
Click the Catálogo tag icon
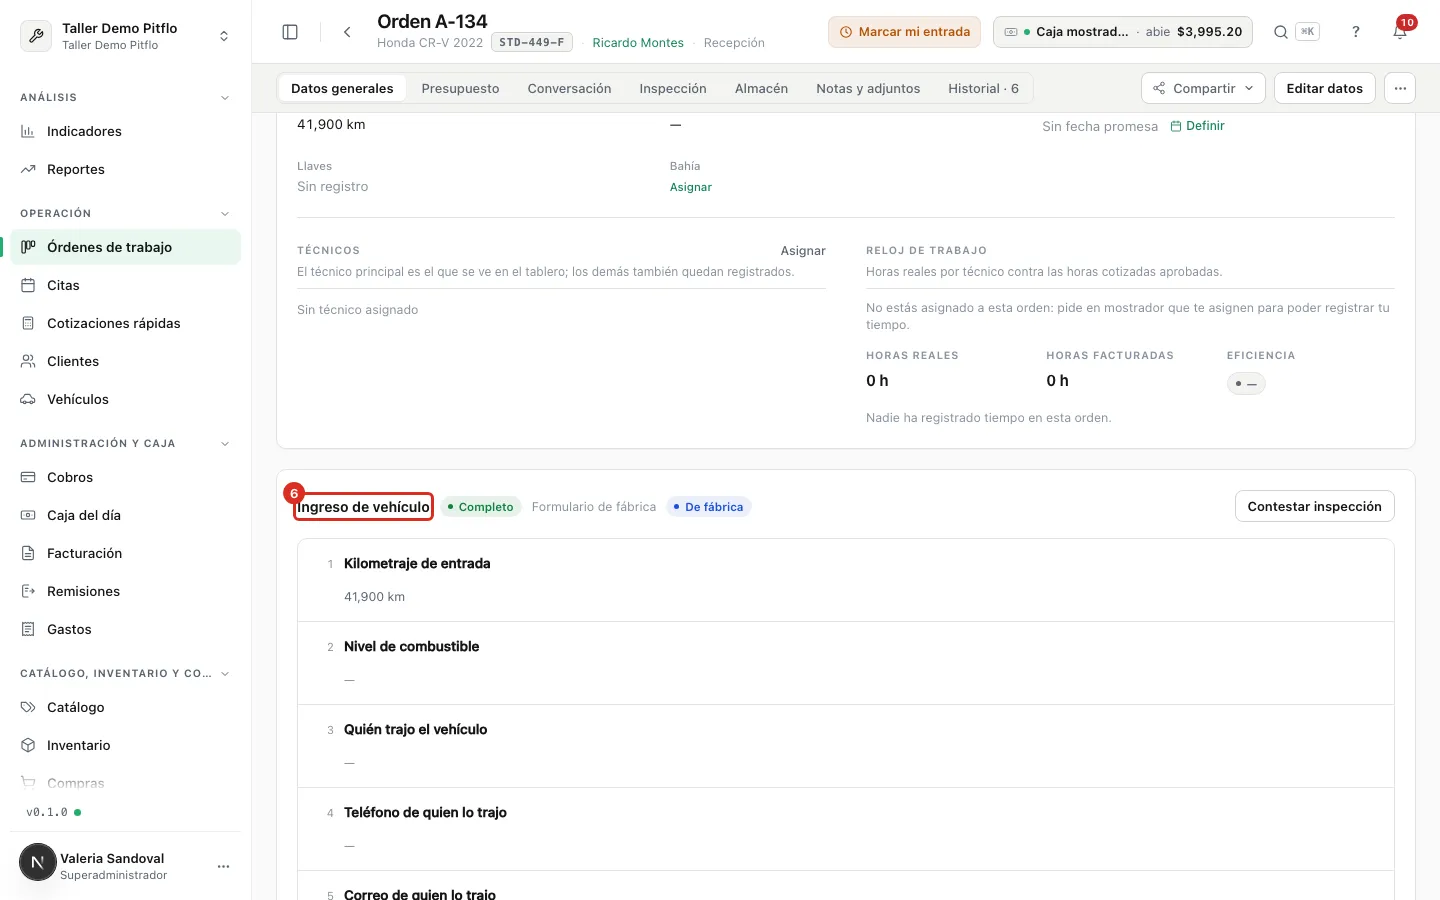(x=28, y=707)
